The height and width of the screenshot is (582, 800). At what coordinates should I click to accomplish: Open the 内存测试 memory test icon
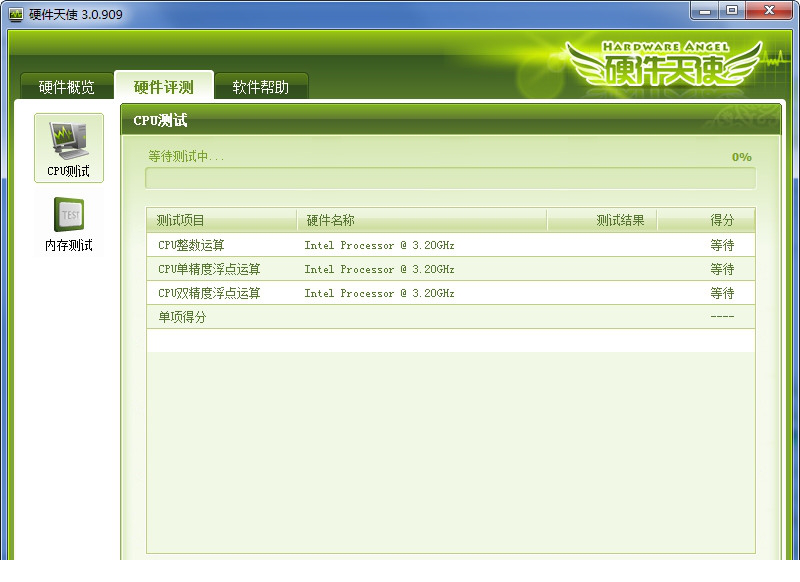69,224
